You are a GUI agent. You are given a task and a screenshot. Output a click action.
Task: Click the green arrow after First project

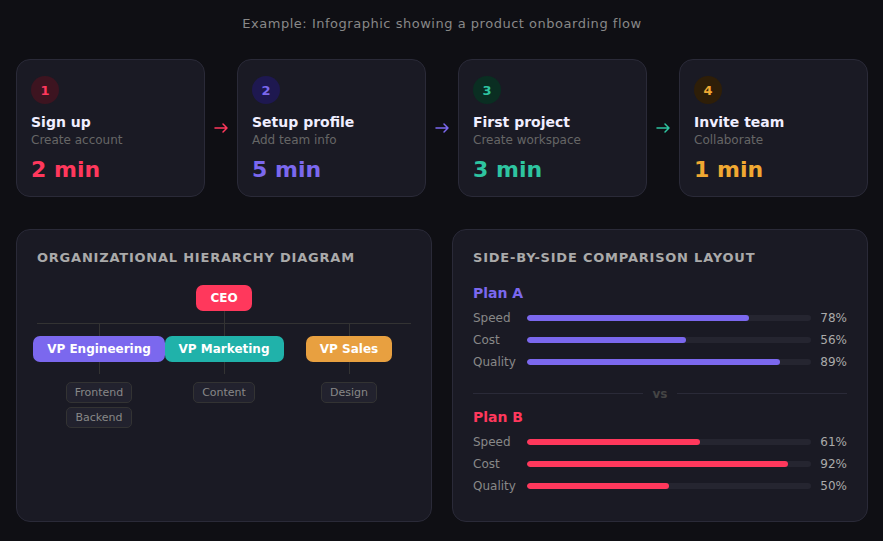[663, 128]
